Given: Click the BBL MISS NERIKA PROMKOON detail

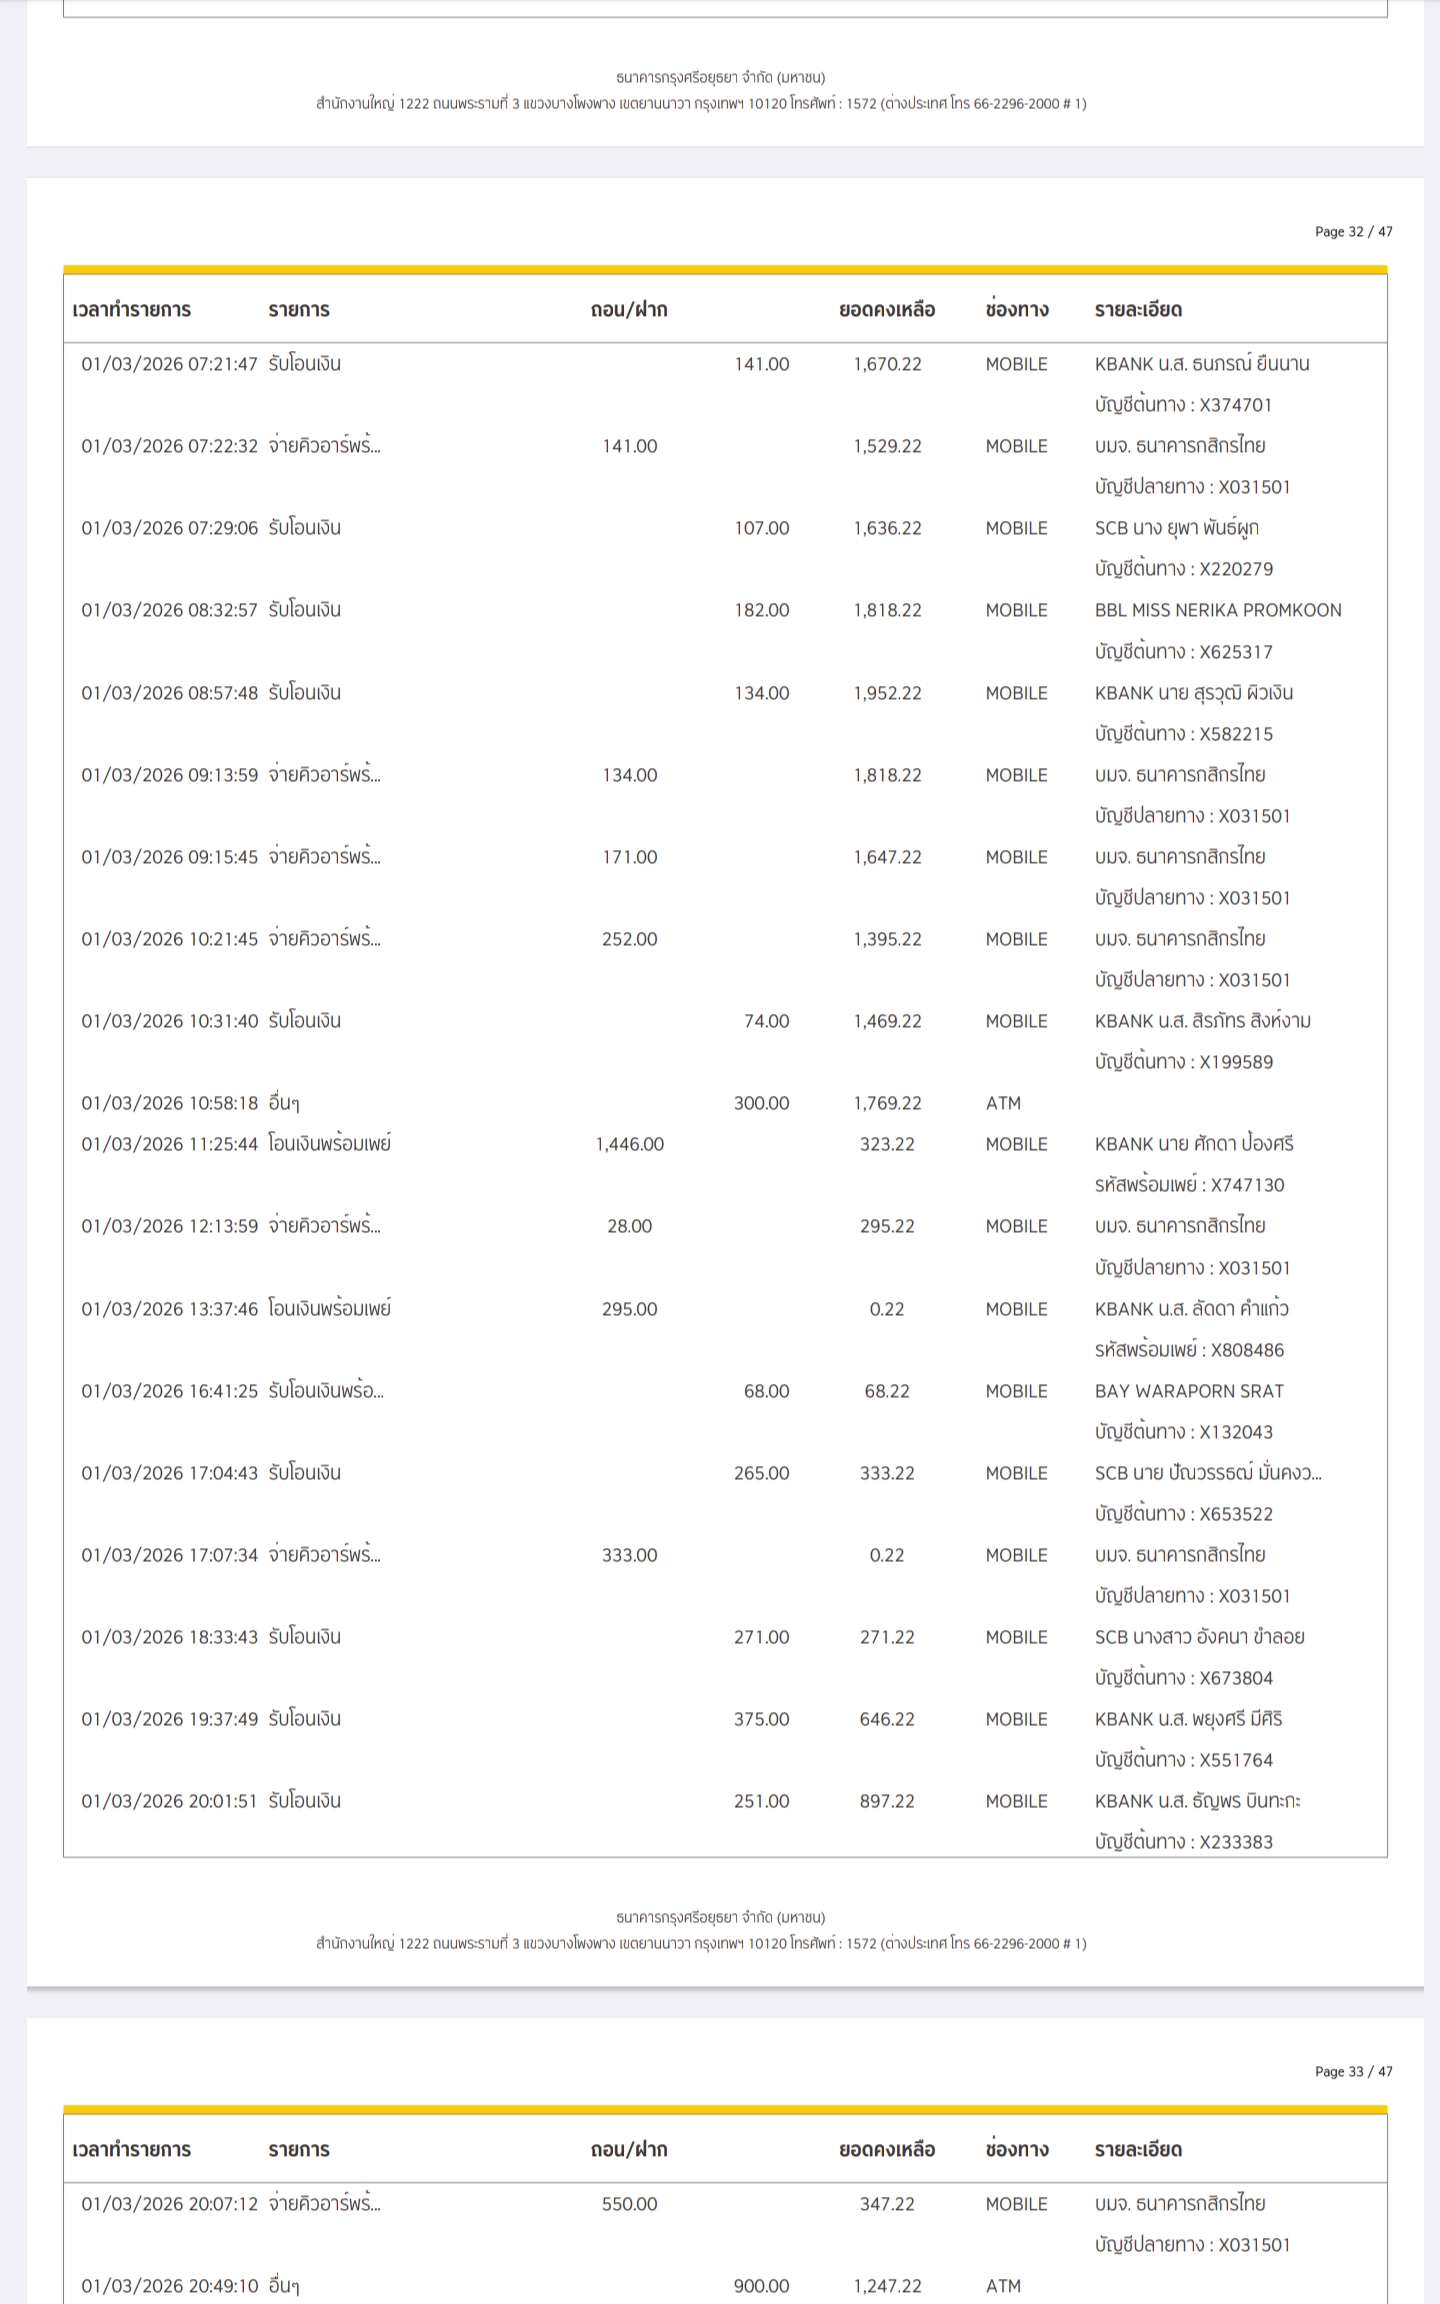Looking at the screenshot, I should [1217, 610].
